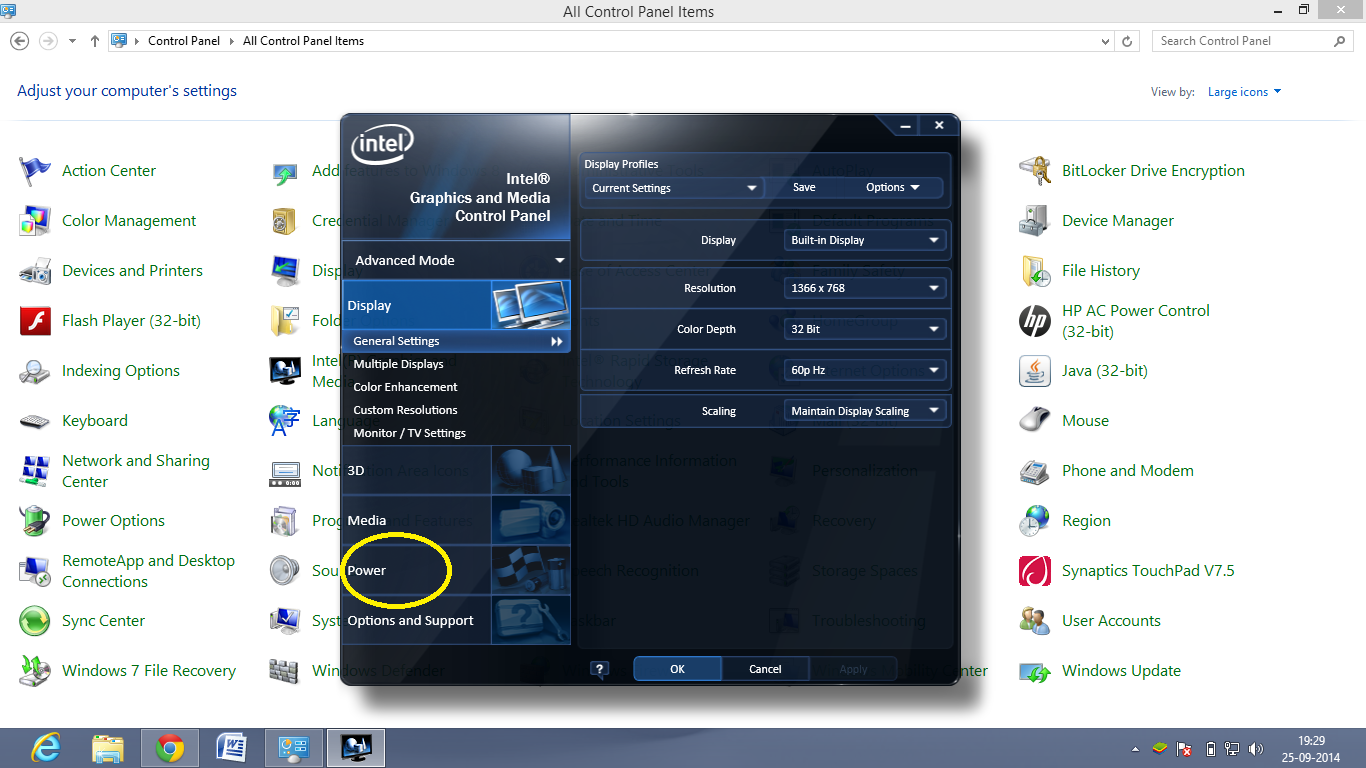Open Sync Center in Control Panel
Image resolution: width=1366 pixels, height=768 pixels.
(82, 621)
